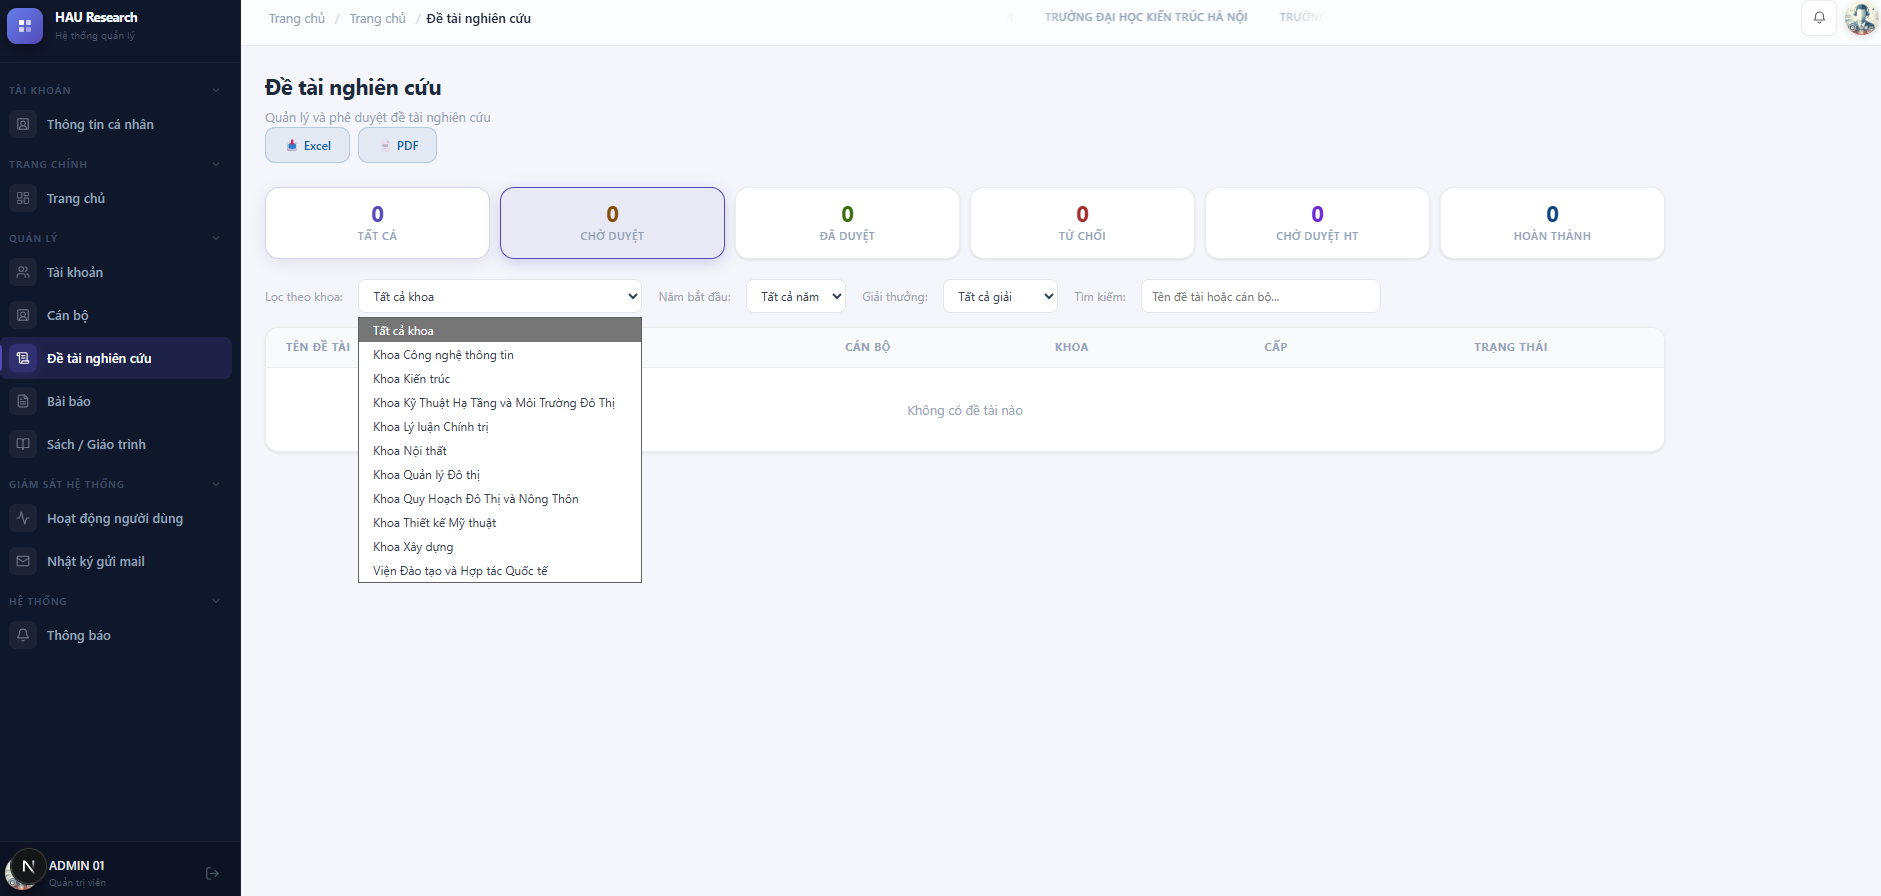Collapse the TRANG CHÍNH sidebar section
Screen dimensions: 1881x896
216,164
